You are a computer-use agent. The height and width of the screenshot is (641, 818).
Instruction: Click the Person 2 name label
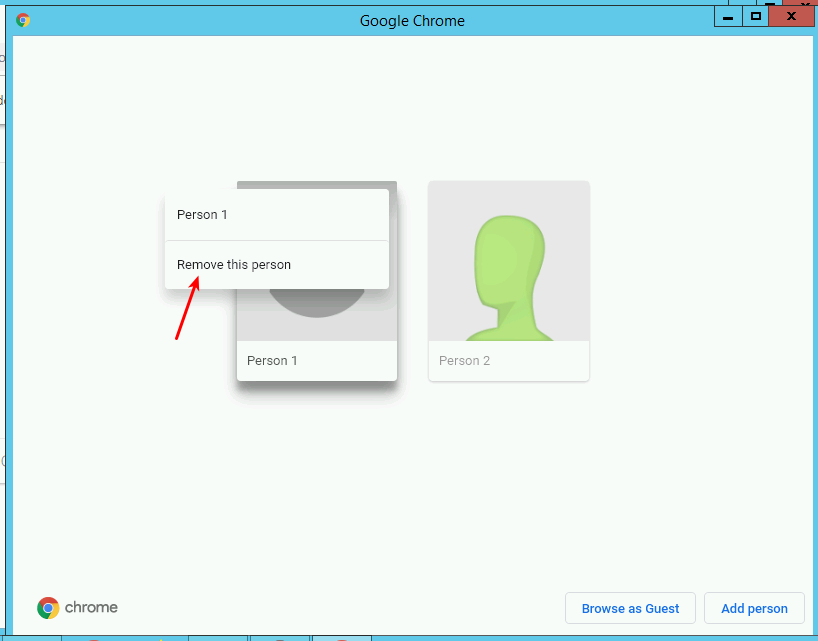464,361
